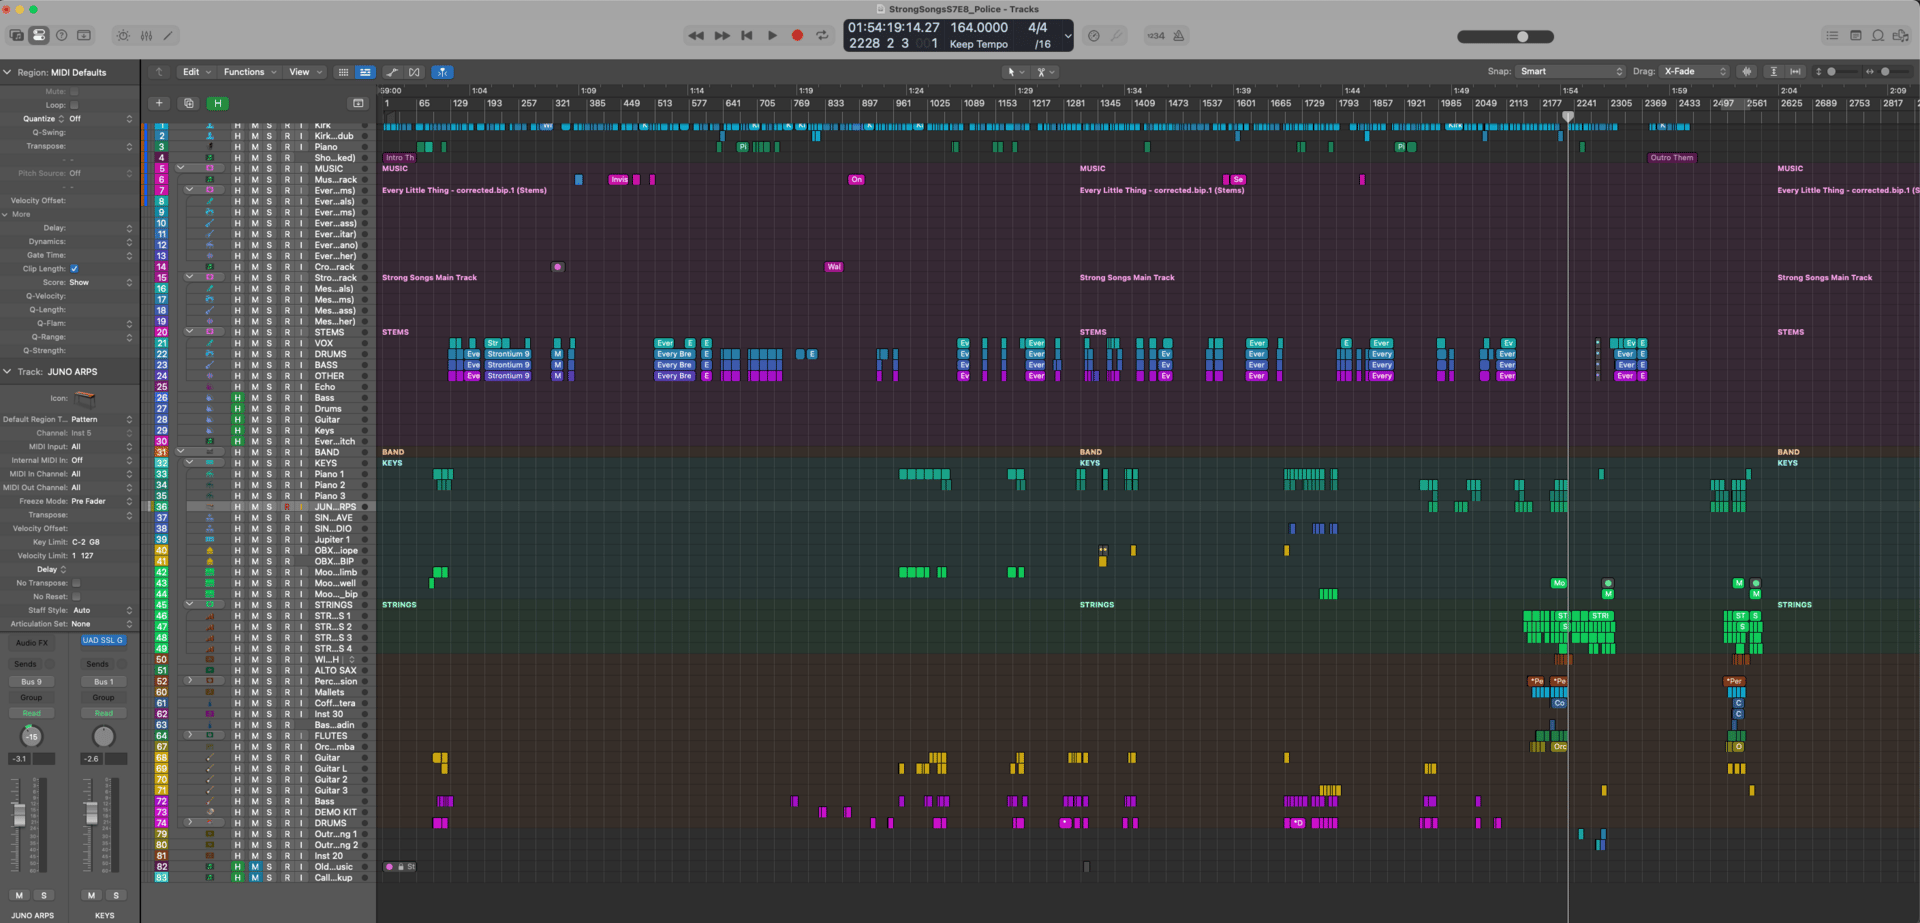Enable the region Loop checkbox
The width and height of the screenshot is (1920, 923).
click(x=74, y=105)
